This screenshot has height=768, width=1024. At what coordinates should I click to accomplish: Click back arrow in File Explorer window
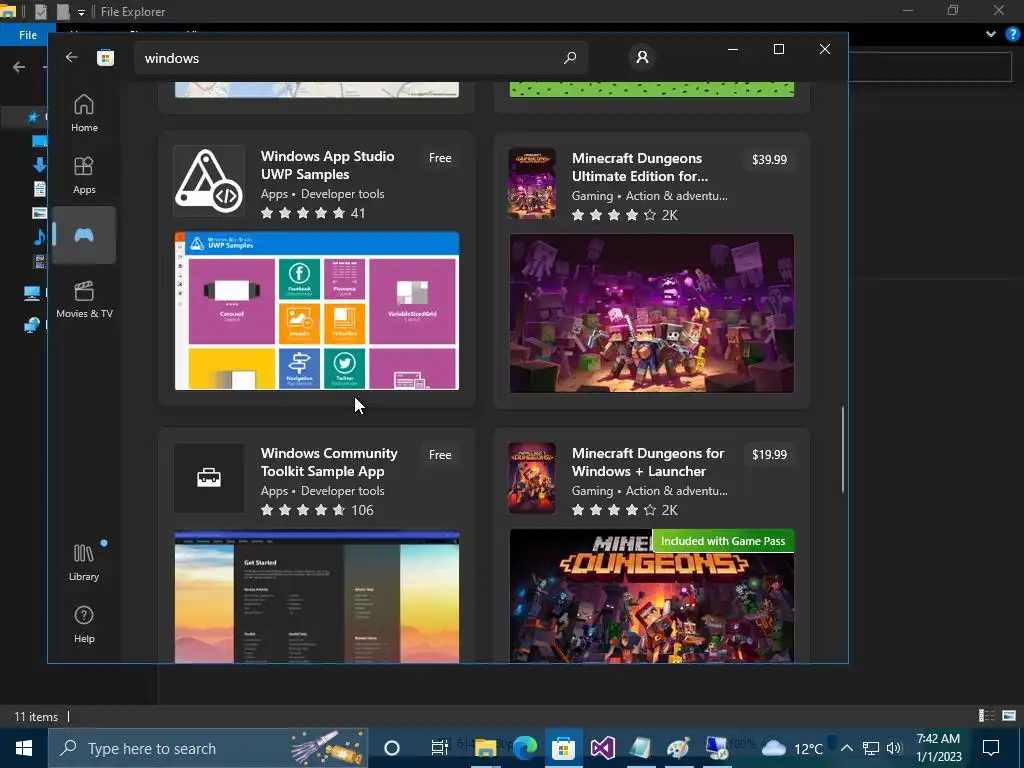pyautogui.click(x=19, y=67)
